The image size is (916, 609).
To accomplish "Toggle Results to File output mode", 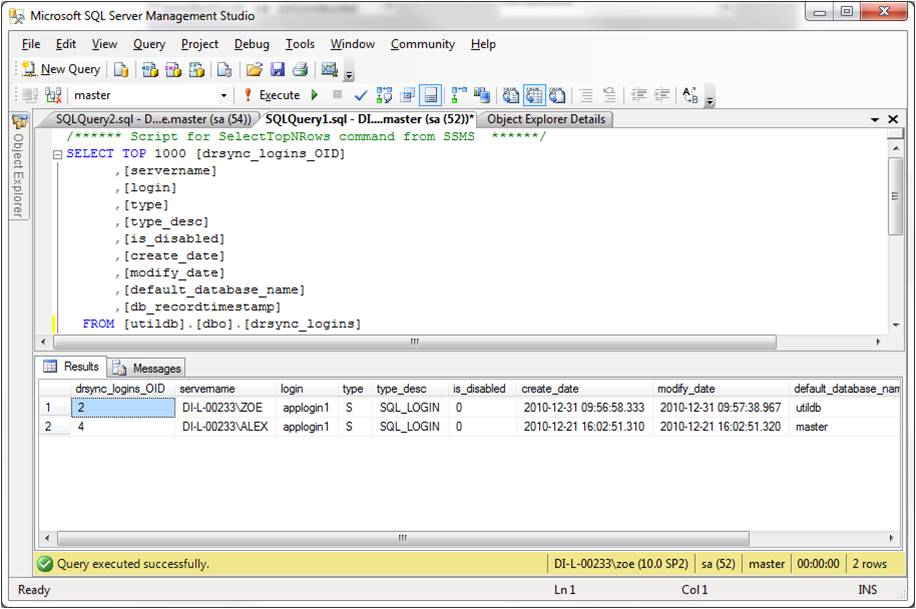I will coord(557,95).
